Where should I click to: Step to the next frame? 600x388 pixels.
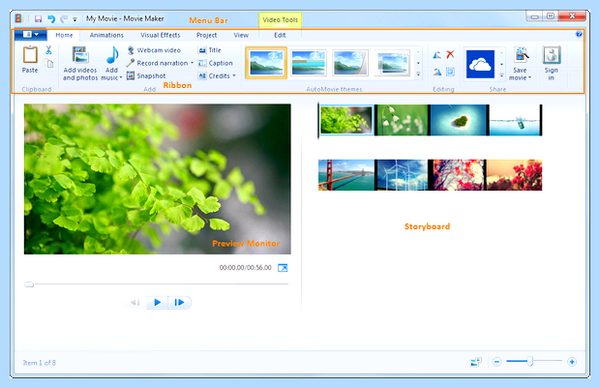(x=179, y=303)
